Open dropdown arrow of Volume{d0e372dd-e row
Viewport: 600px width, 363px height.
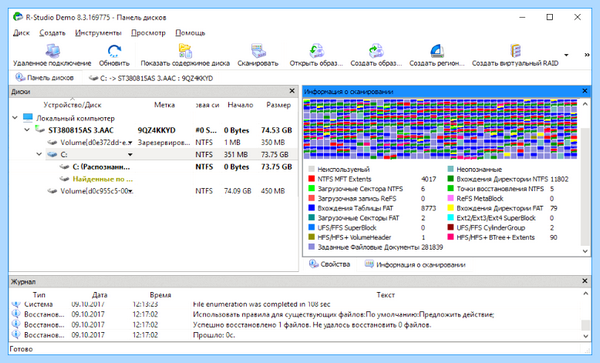coord(130,143)
